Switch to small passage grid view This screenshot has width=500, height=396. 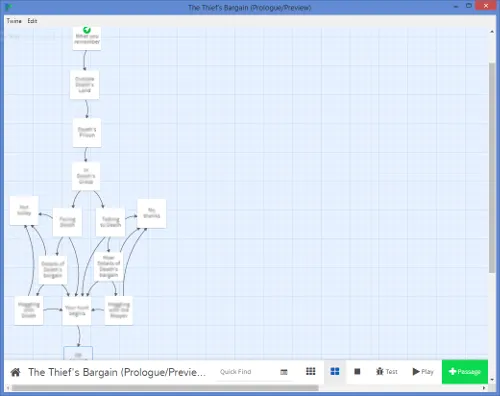click(x=311, y=371)
